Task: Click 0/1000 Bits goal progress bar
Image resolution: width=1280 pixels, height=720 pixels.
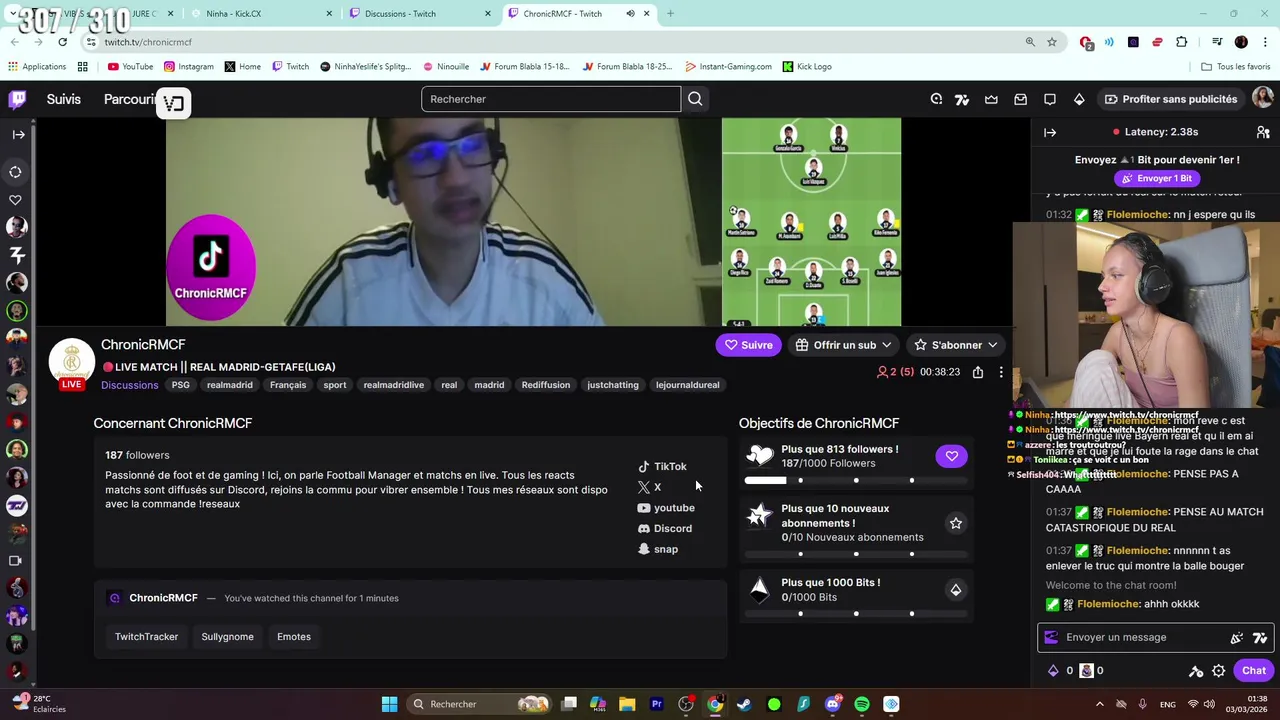Action: coord(856,614)
